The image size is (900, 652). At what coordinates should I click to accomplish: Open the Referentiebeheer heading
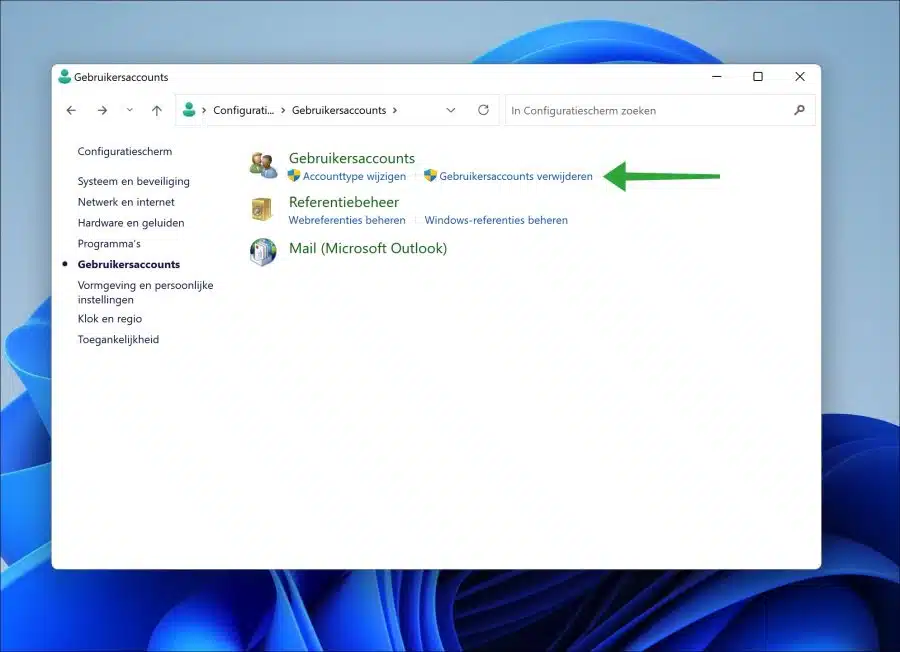tap(344, 202)
